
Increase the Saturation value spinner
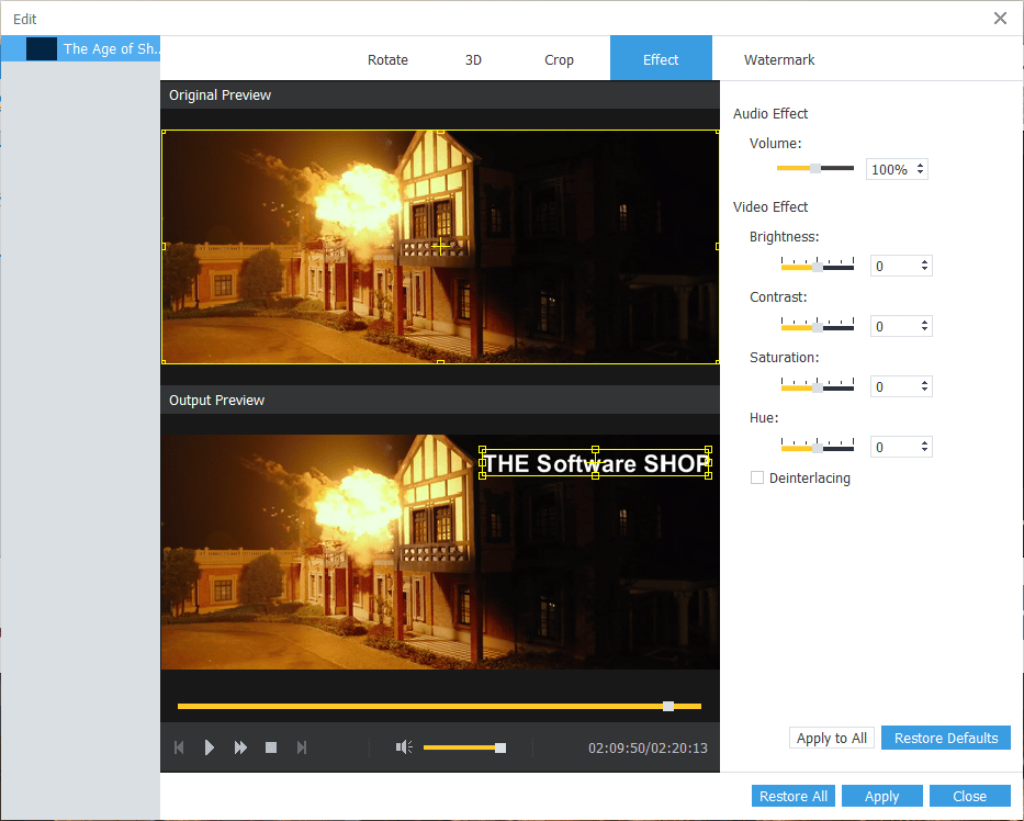(x=924, y=382)
